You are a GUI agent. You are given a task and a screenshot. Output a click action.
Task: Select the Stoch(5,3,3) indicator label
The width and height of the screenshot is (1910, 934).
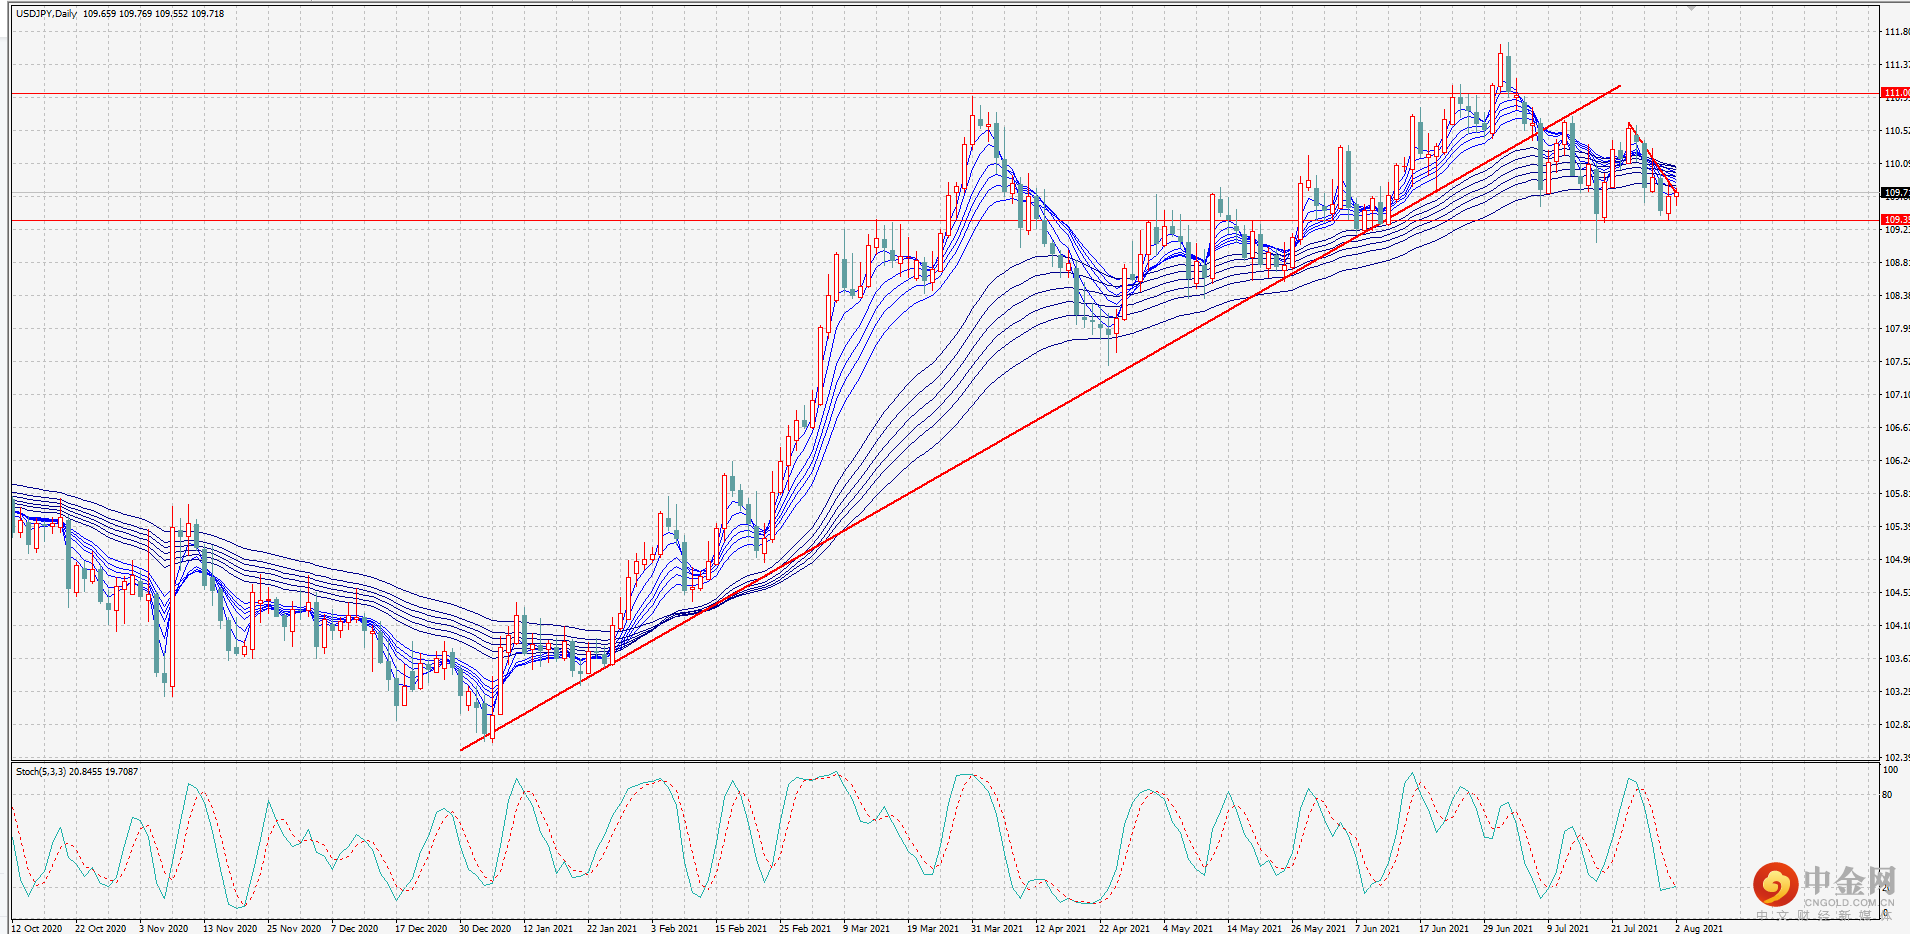pyautogui.click(x=40, y=772)
